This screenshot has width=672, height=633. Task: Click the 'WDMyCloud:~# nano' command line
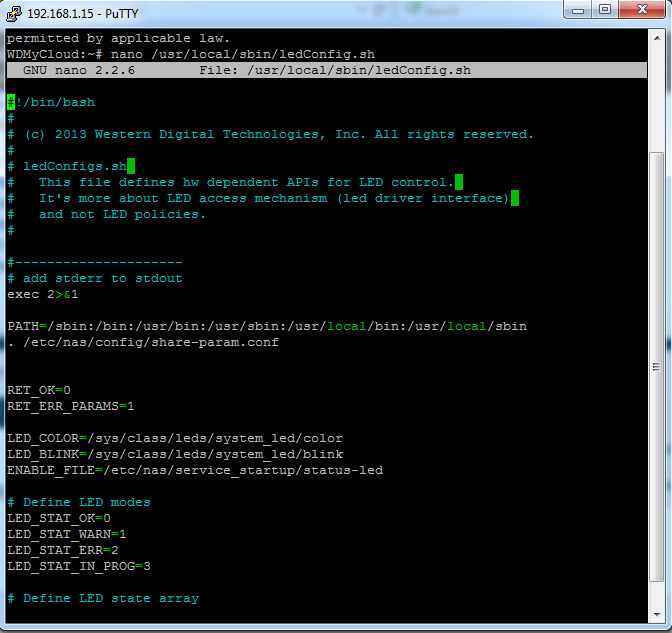click(191, 54)
